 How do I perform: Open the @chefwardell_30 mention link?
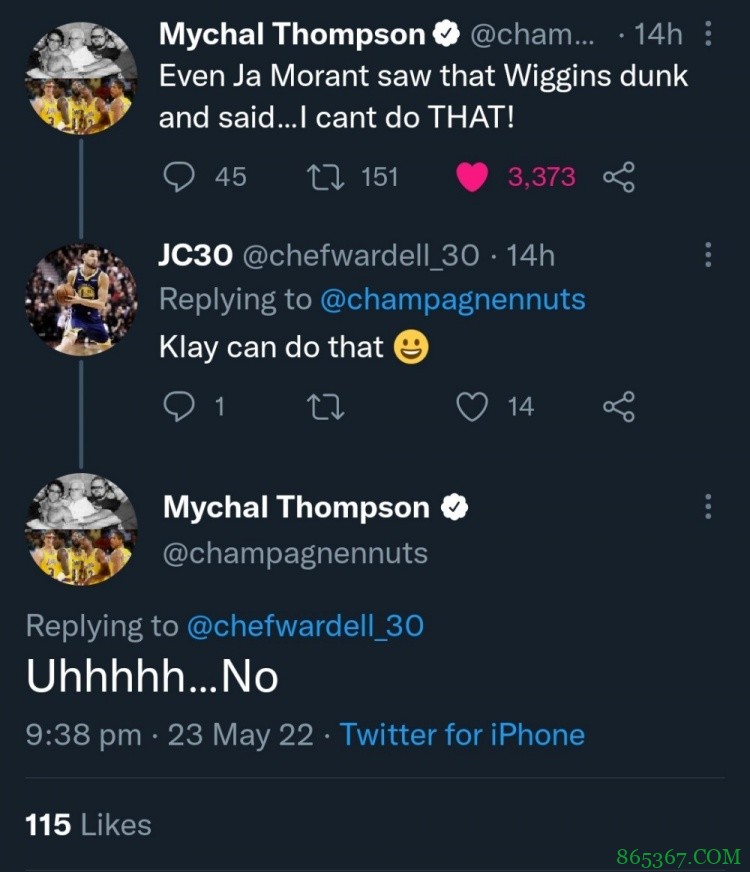click(304, 626)
